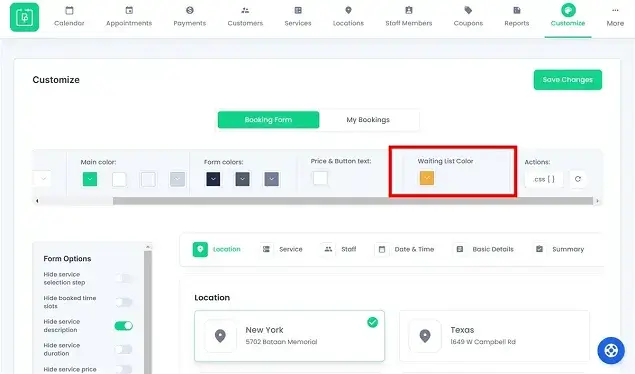
Task: Open the Payments nav icon
Action: click(190, 10)
